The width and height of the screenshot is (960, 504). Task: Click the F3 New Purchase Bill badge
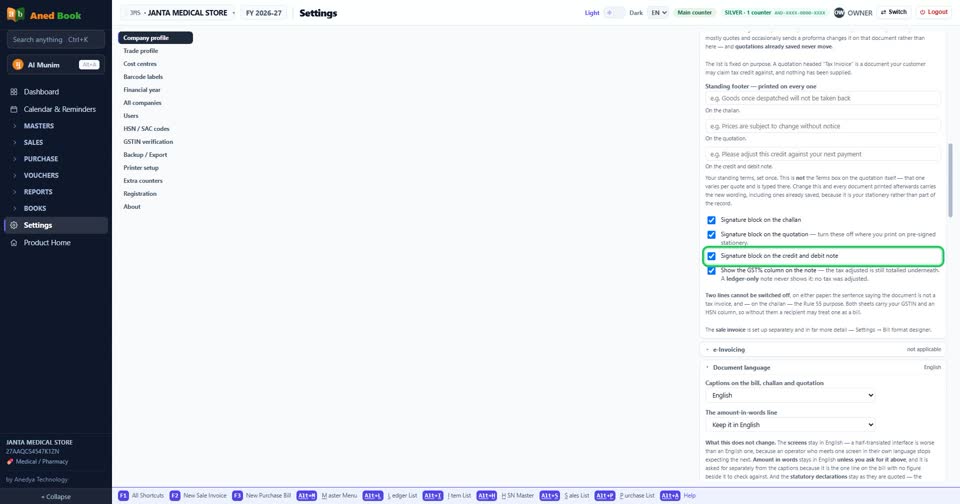(237, 495)
